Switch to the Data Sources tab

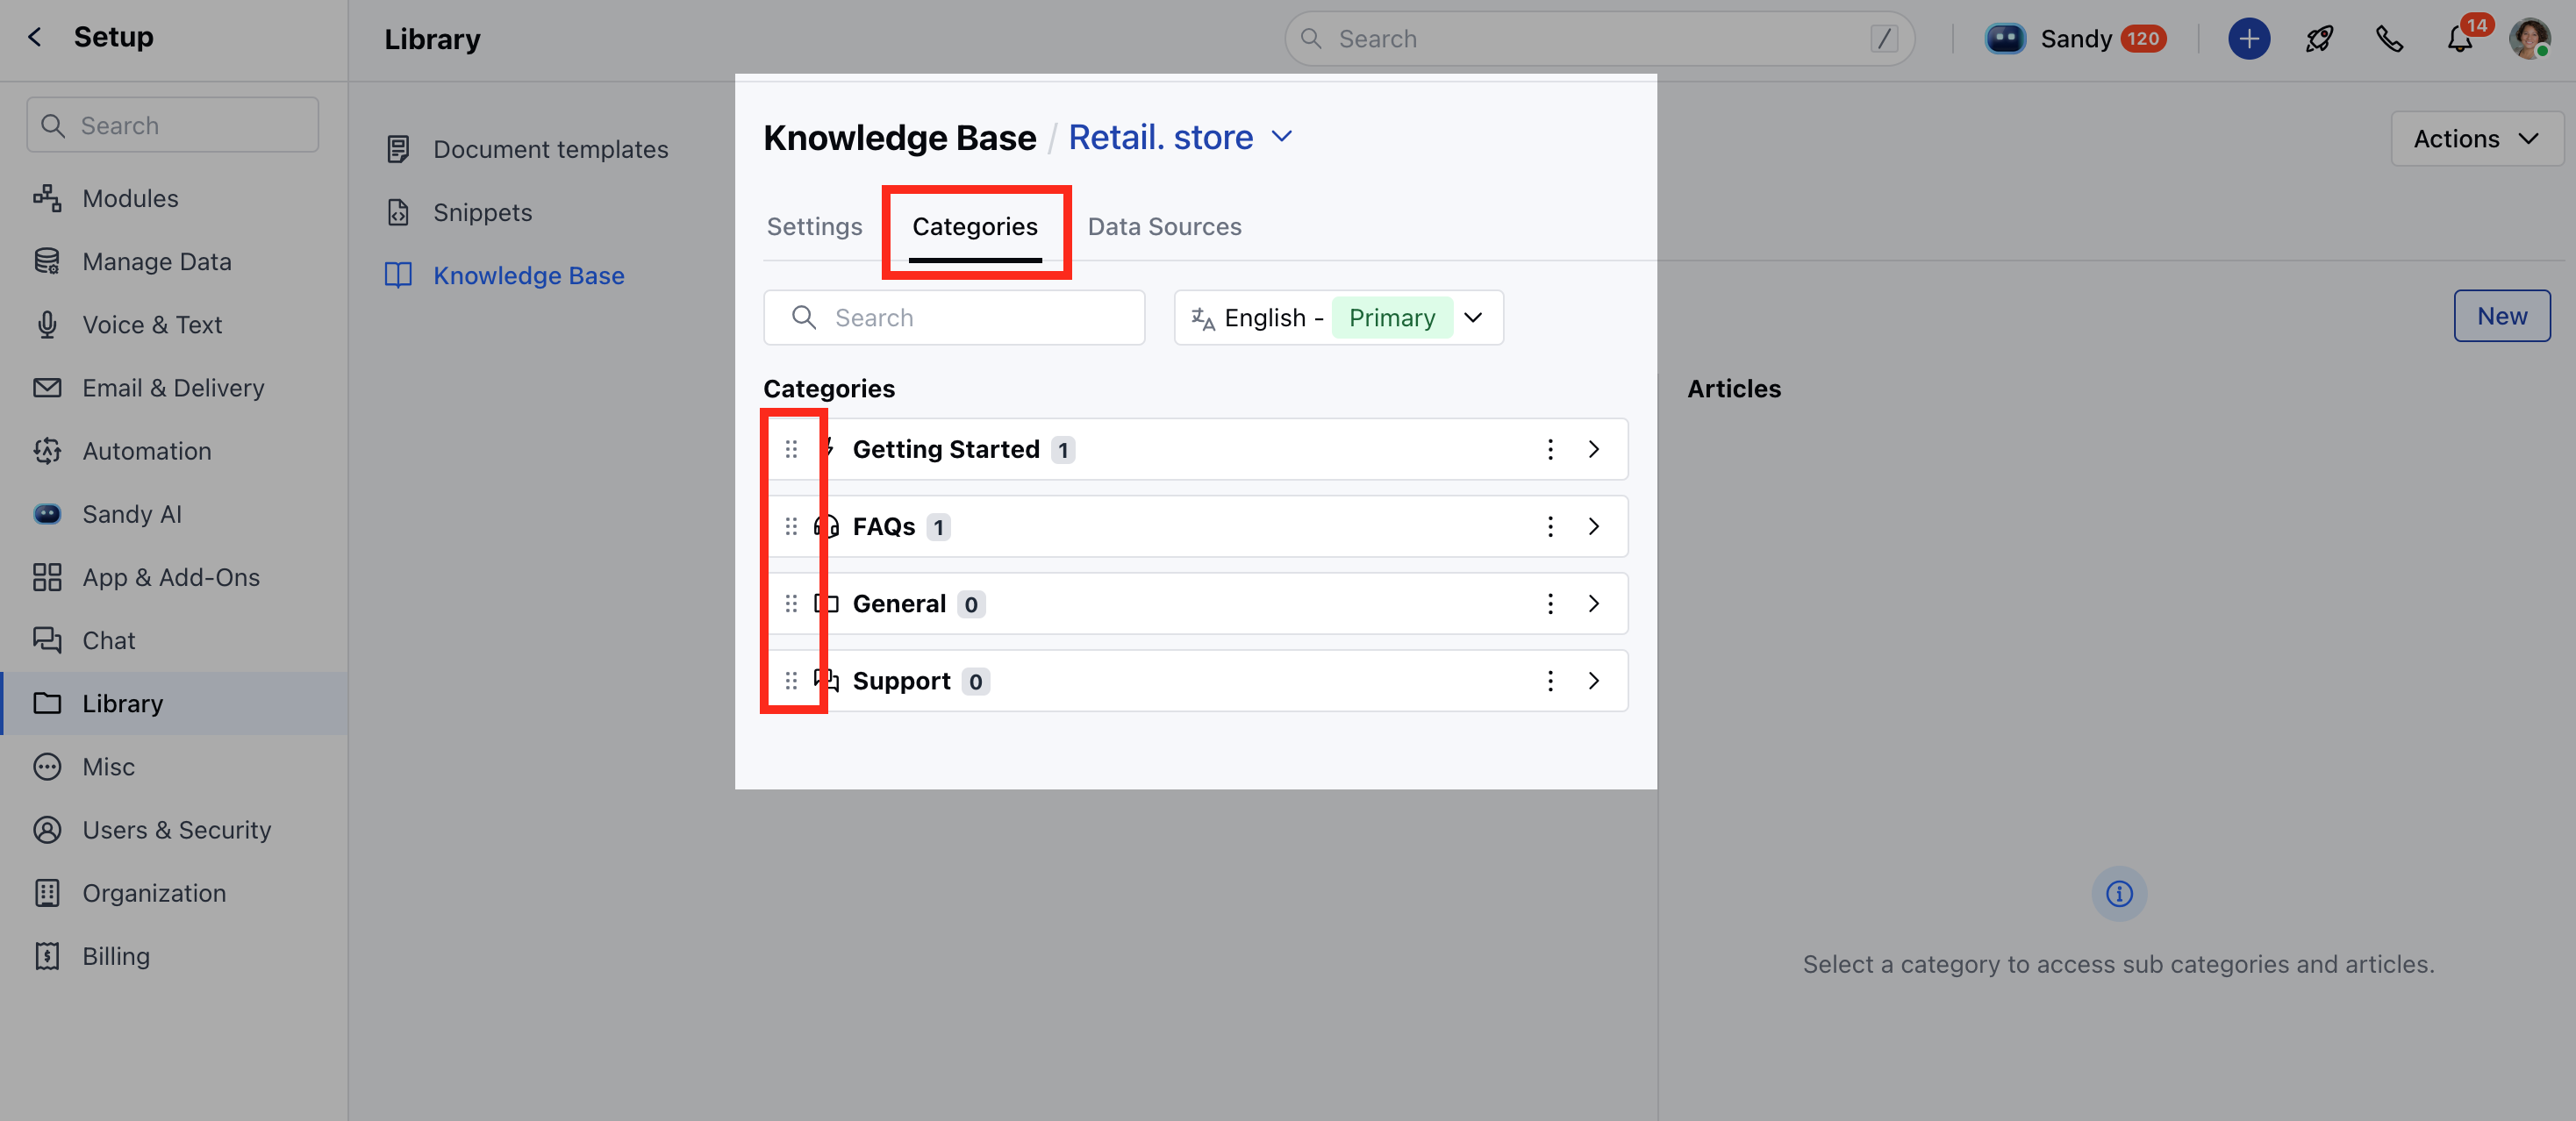(1164, 227)
